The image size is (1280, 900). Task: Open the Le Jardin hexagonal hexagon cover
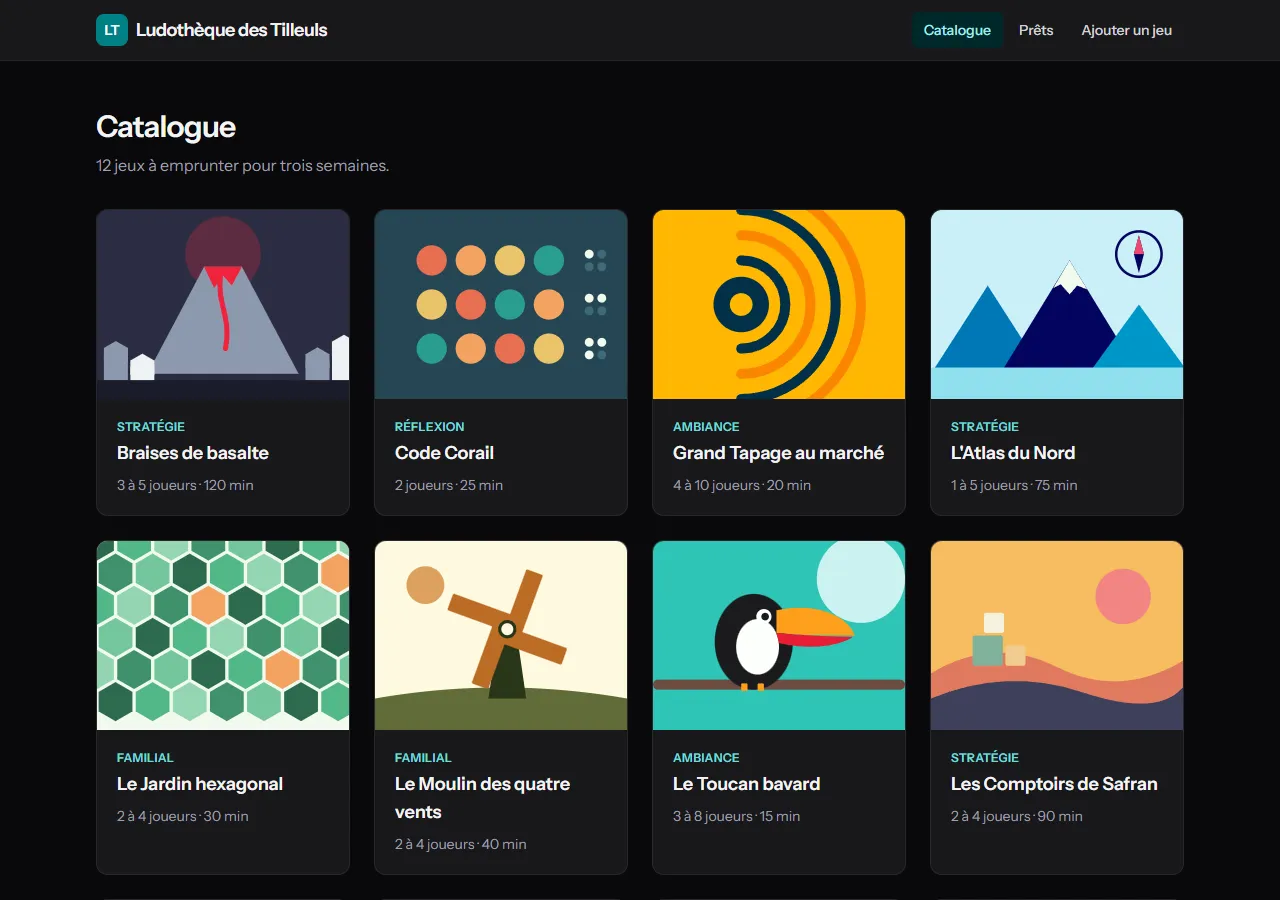[223, 635]
